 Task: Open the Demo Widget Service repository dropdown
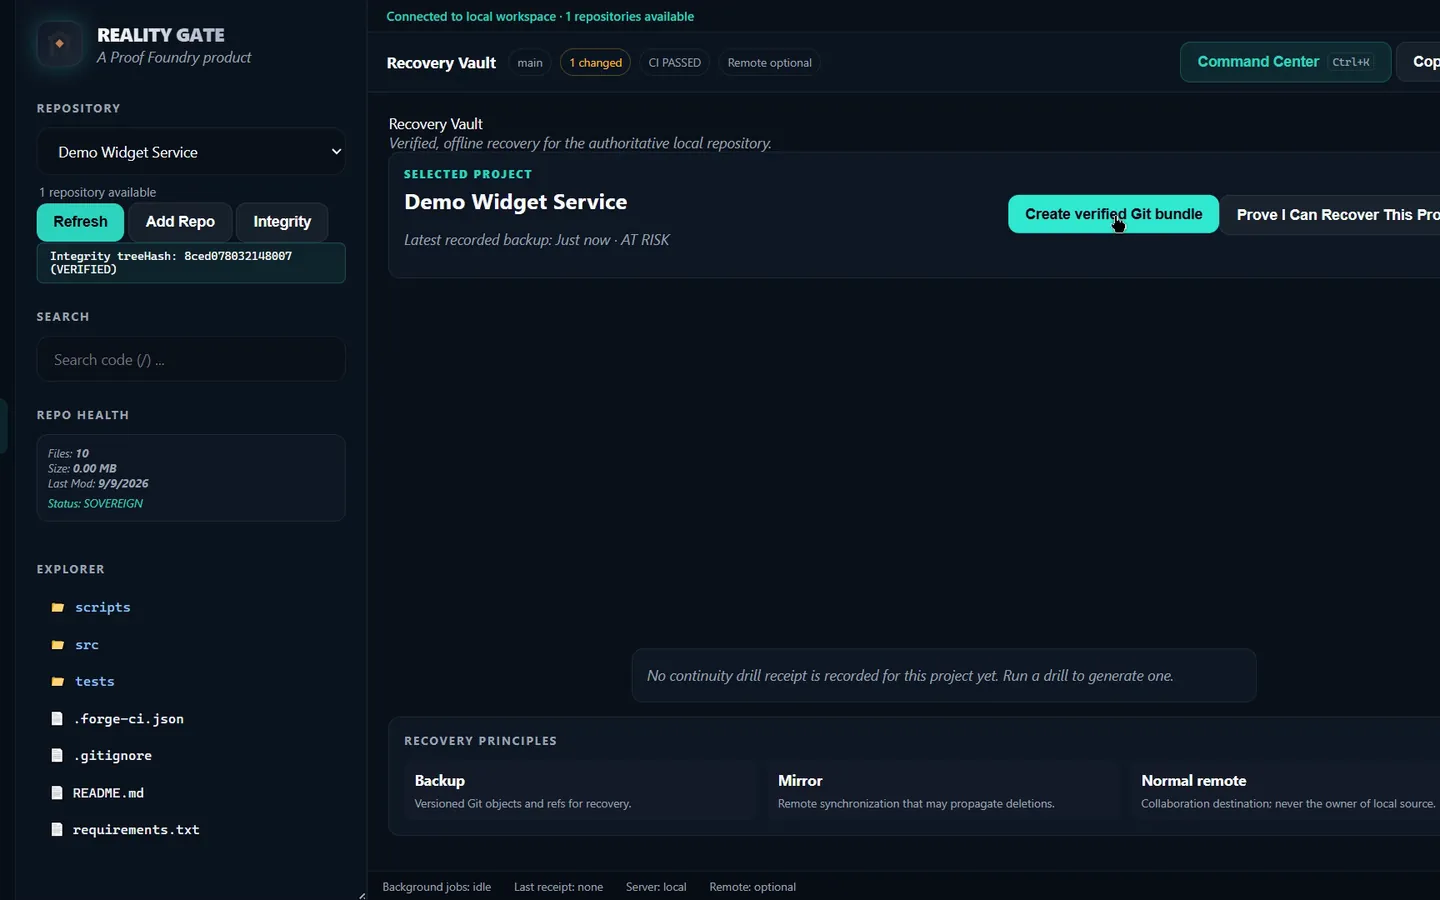(x=191, y=152)
